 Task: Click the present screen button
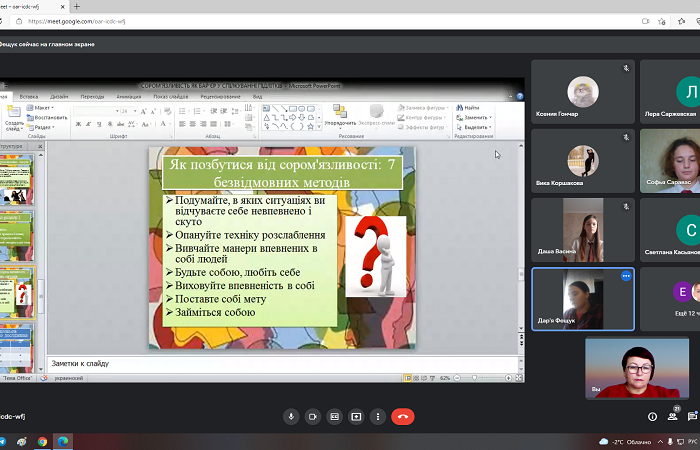pyautogui.click(x=356, y=416)
